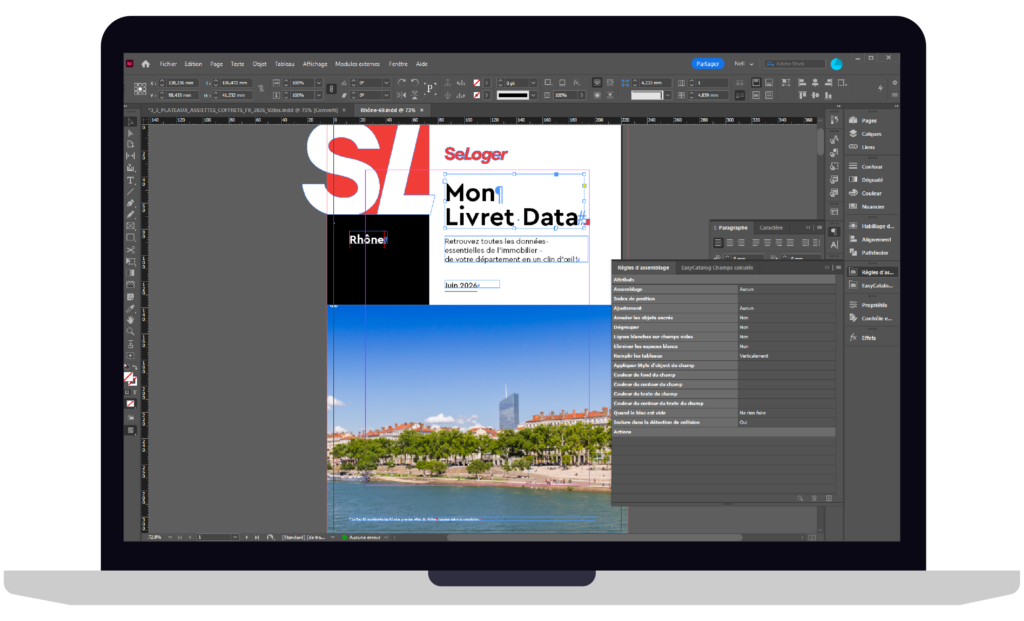This screenshot has width=1024, height=621.
Task: Open page number dropdown in status bar
Action: coord(234,537)
